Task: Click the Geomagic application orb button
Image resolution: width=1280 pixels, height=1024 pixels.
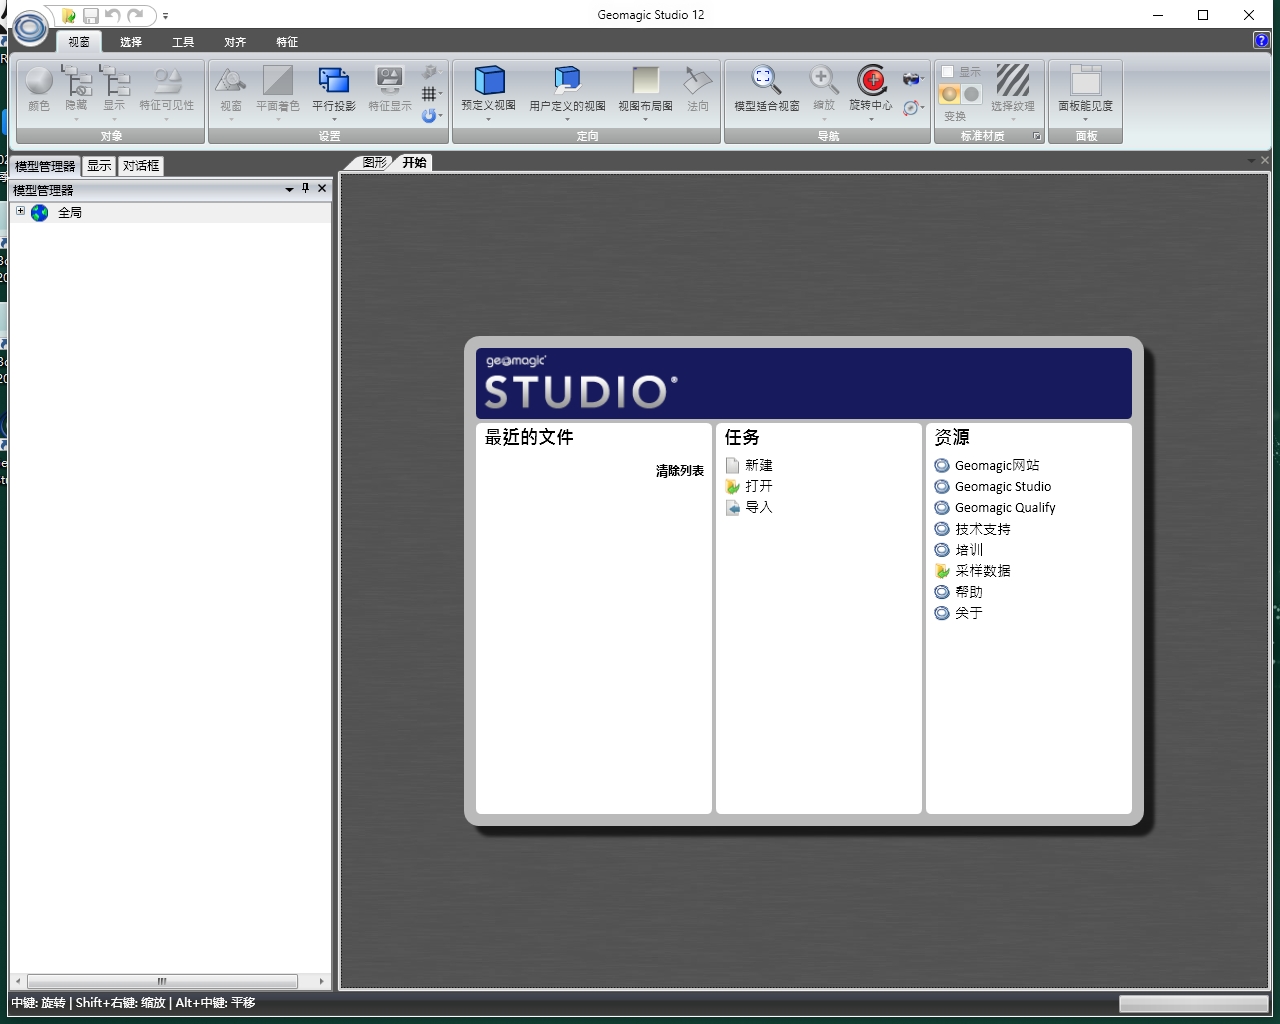Action: [30, 28]
